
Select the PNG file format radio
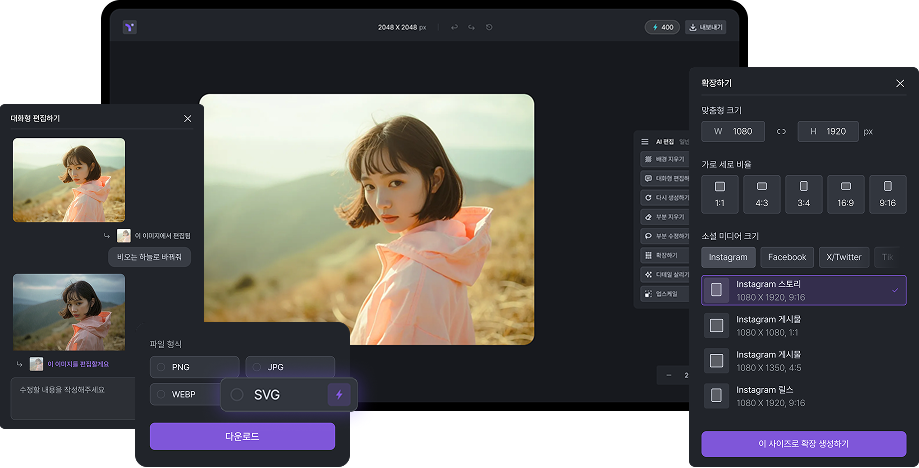coord(161,367)
